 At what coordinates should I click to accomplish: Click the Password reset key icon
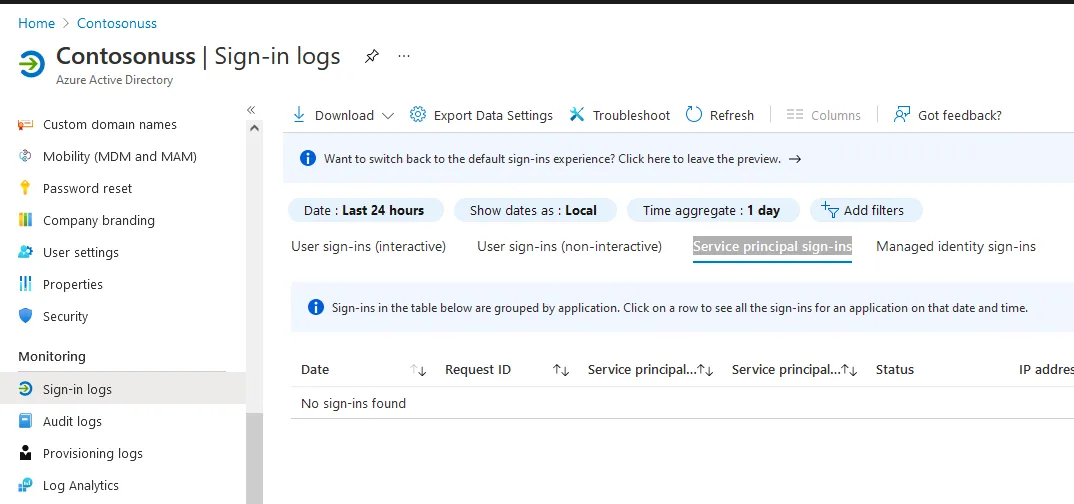[x=25, y=188]
